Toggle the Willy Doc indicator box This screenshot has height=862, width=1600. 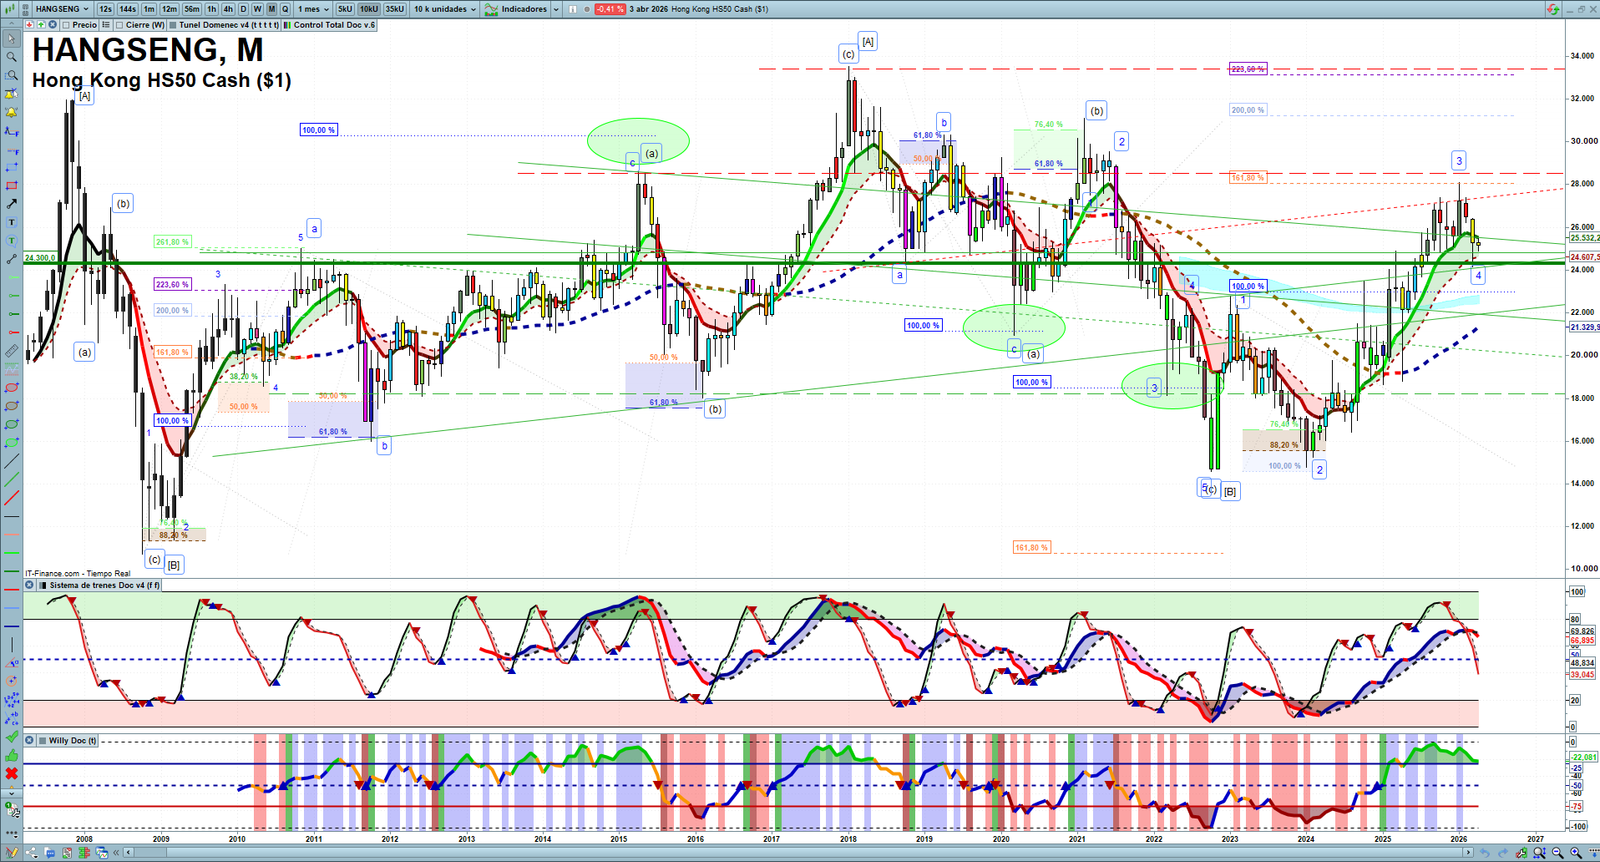coord(43,741)
